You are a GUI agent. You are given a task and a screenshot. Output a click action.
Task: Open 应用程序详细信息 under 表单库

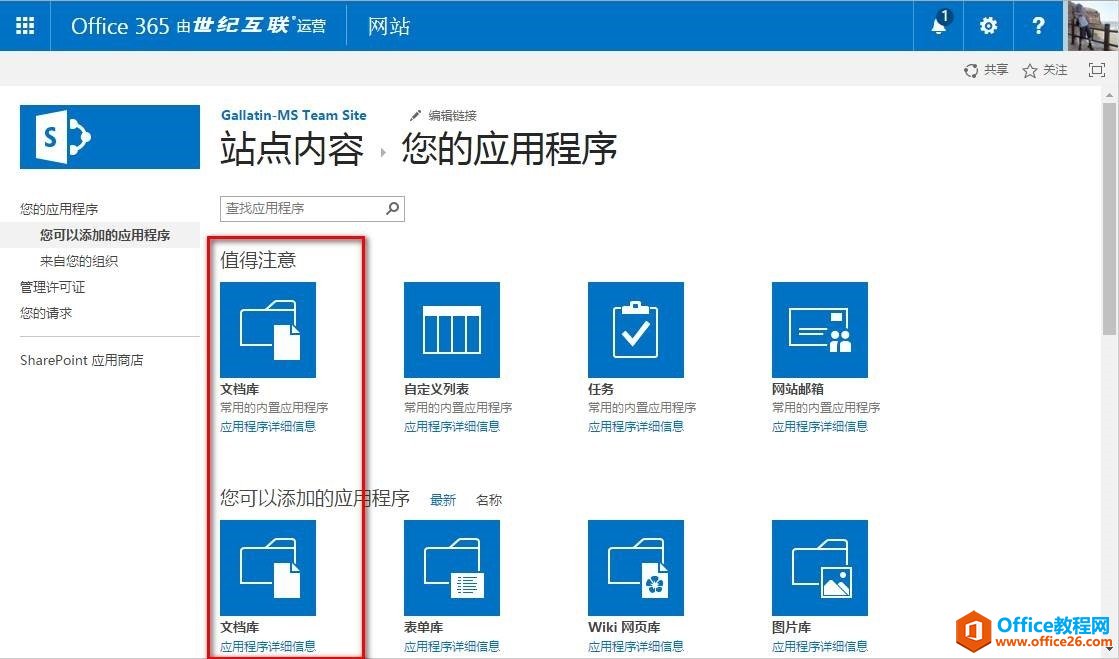coord(452,646)
